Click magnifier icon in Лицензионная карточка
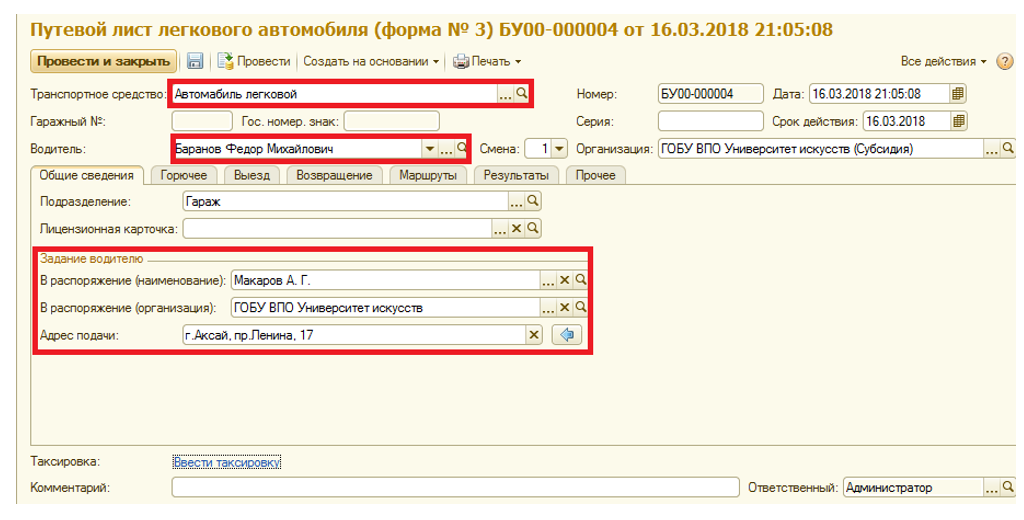This screenshot has height=520, width=1024. pyautogui.click(x=532, y=229)
